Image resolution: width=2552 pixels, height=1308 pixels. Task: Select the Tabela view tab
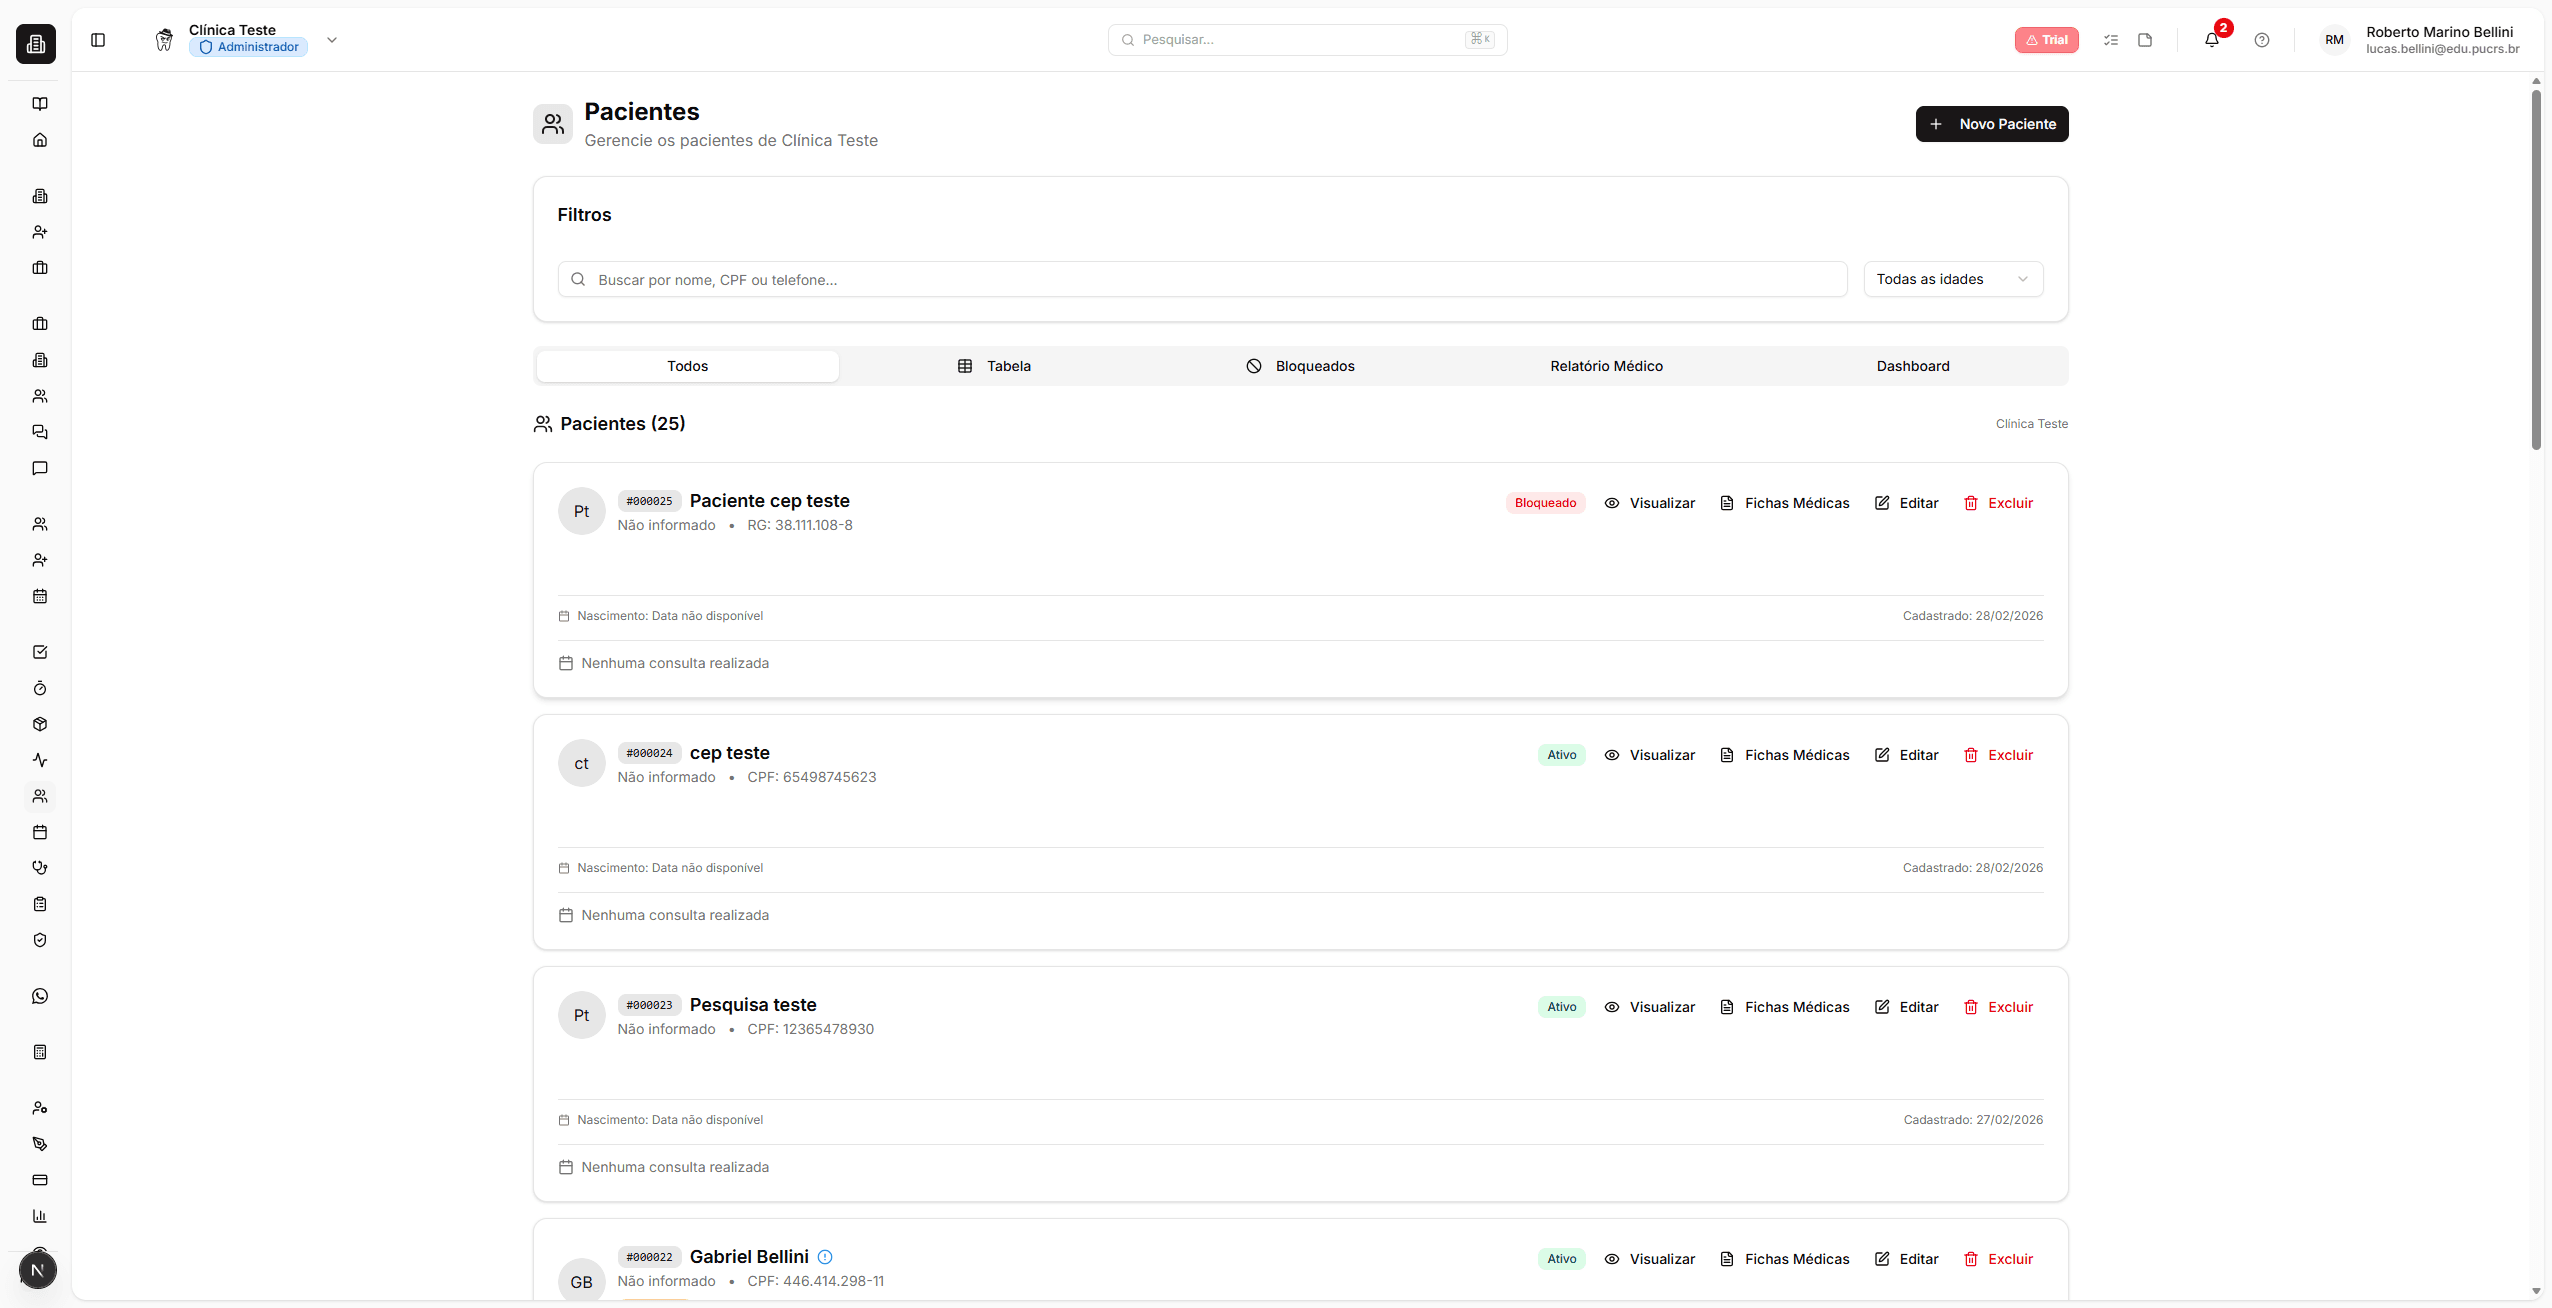[x=994, y=366]
